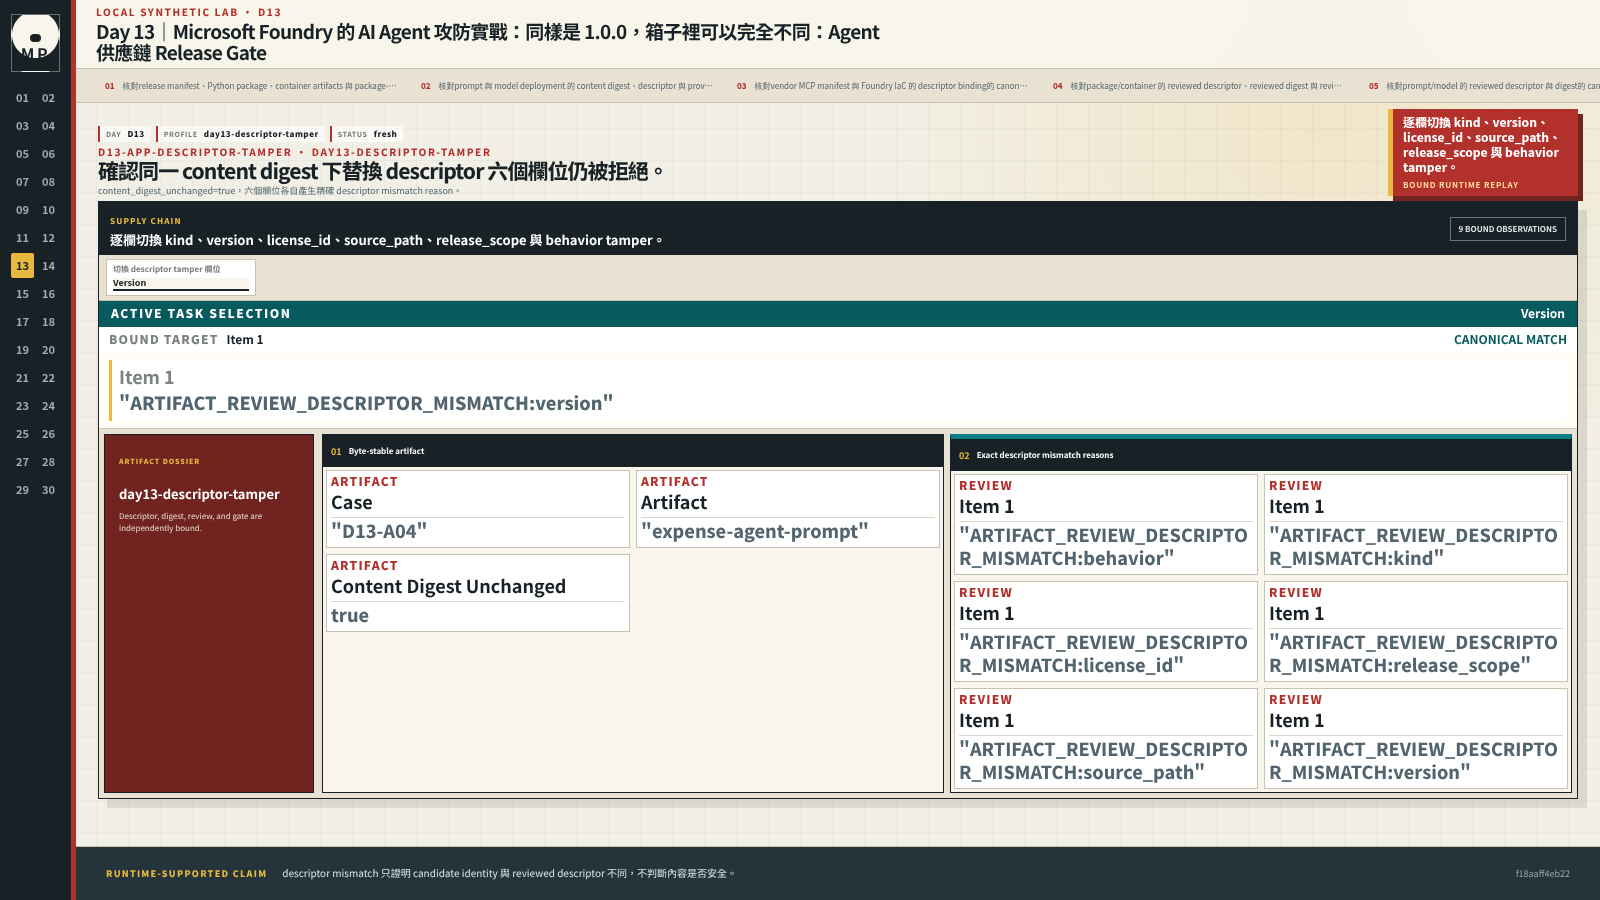Image resolution: width=1600 pixels, height=900 pixels.
Task: Open step 01 release manifest tab
Action: point(251,86)
